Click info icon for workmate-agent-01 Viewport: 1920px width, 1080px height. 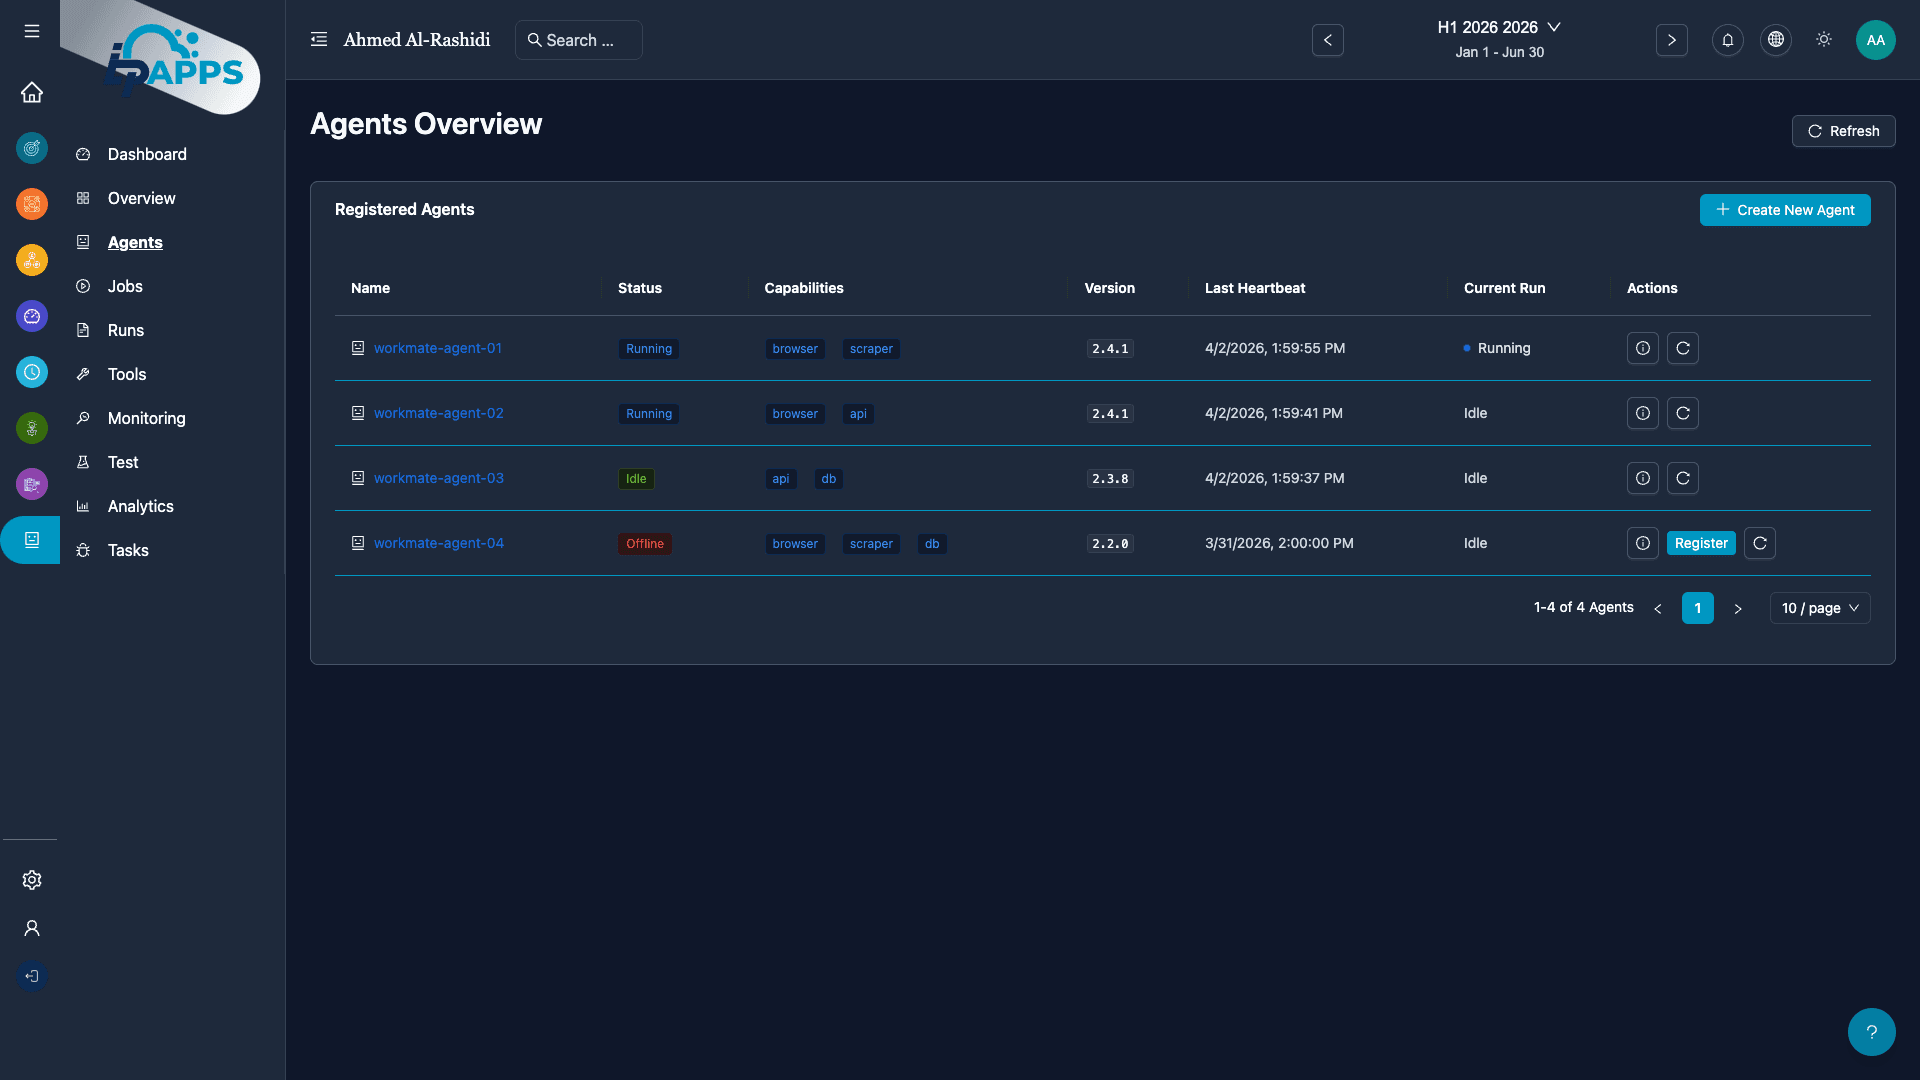[1642, 348]
